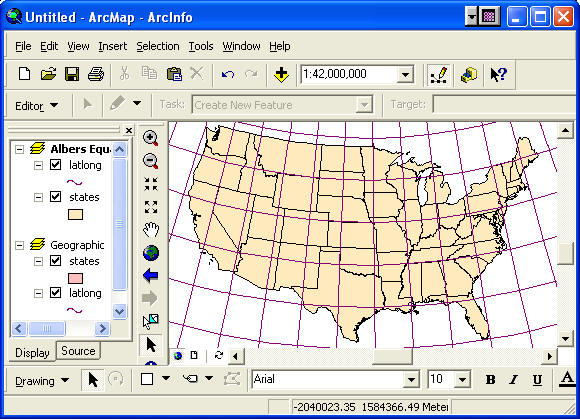Open the Editor Toolbar icon
The width and height of the screenshot is (580, 419).
[439, 75]
